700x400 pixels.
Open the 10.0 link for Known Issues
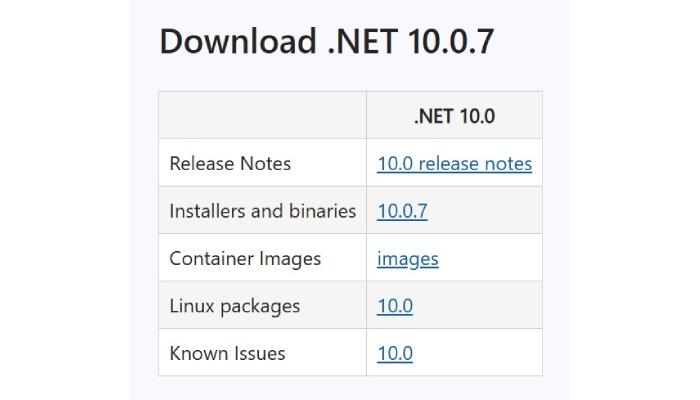[395, 353]
